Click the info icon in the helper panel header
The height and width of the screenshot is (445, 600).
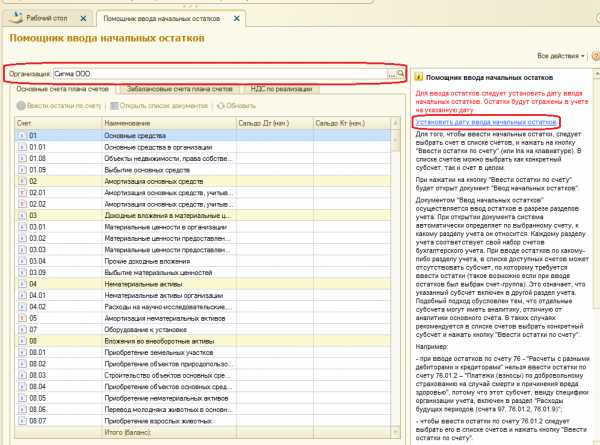coord(418,77)
